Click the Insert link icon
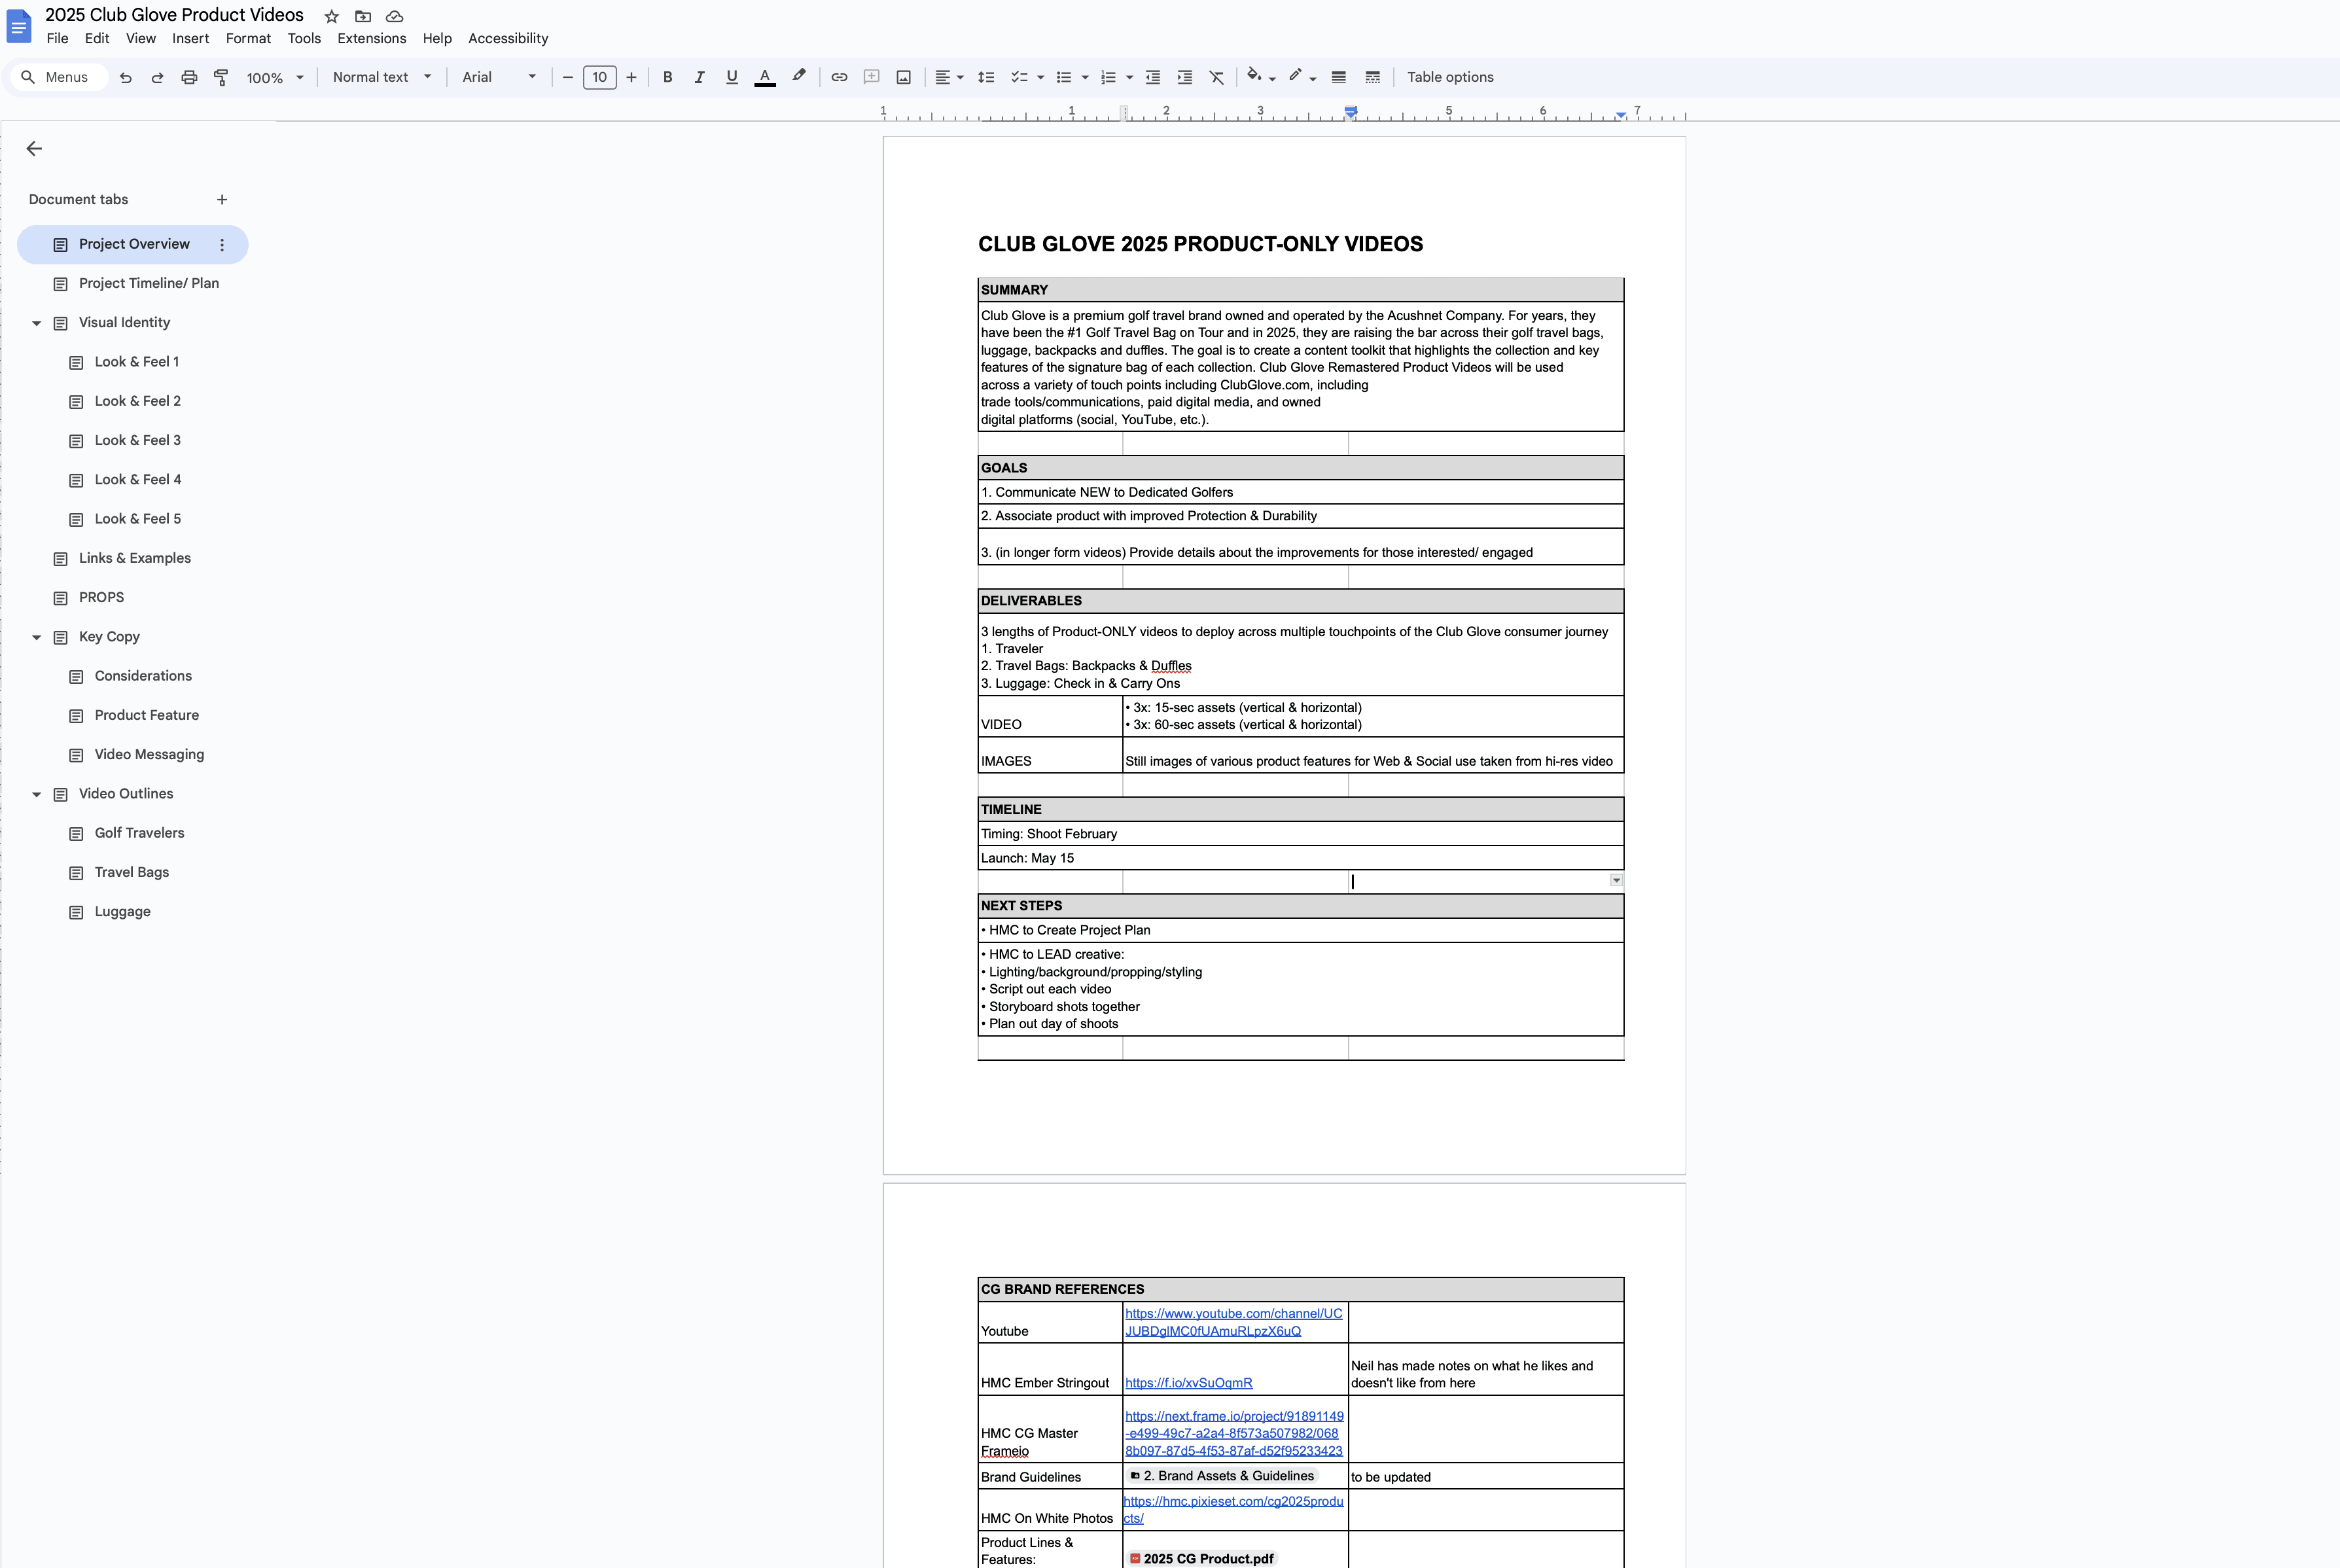The width and height of the screenshot is (2340, 1568). pyautogui.click(x=839, y=77)
